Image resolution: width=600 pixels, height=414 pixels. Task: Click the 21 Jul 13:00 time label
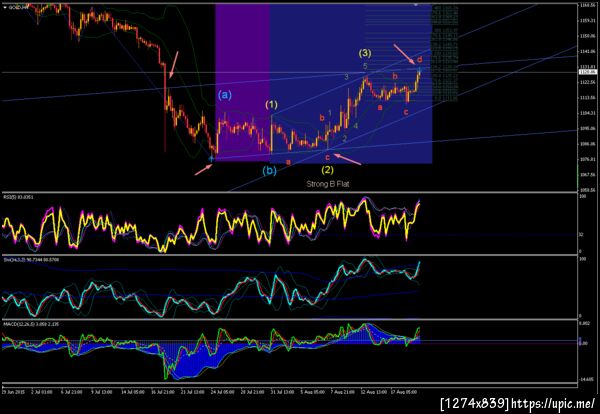pyautogui.click(x=192, y=392)
